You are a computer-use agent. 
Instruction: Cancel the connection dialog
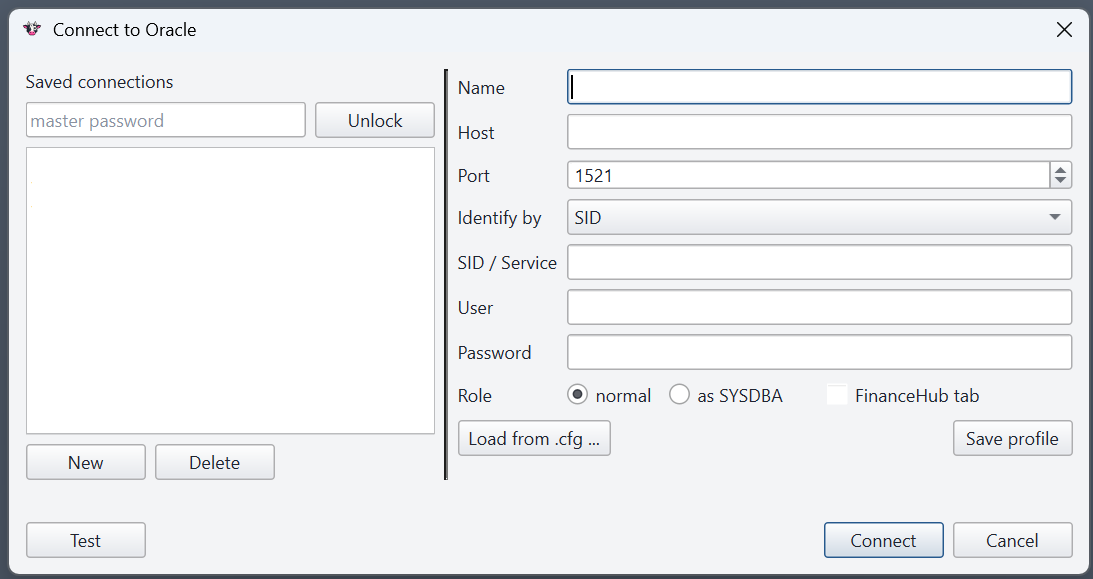coord(1012,541)
